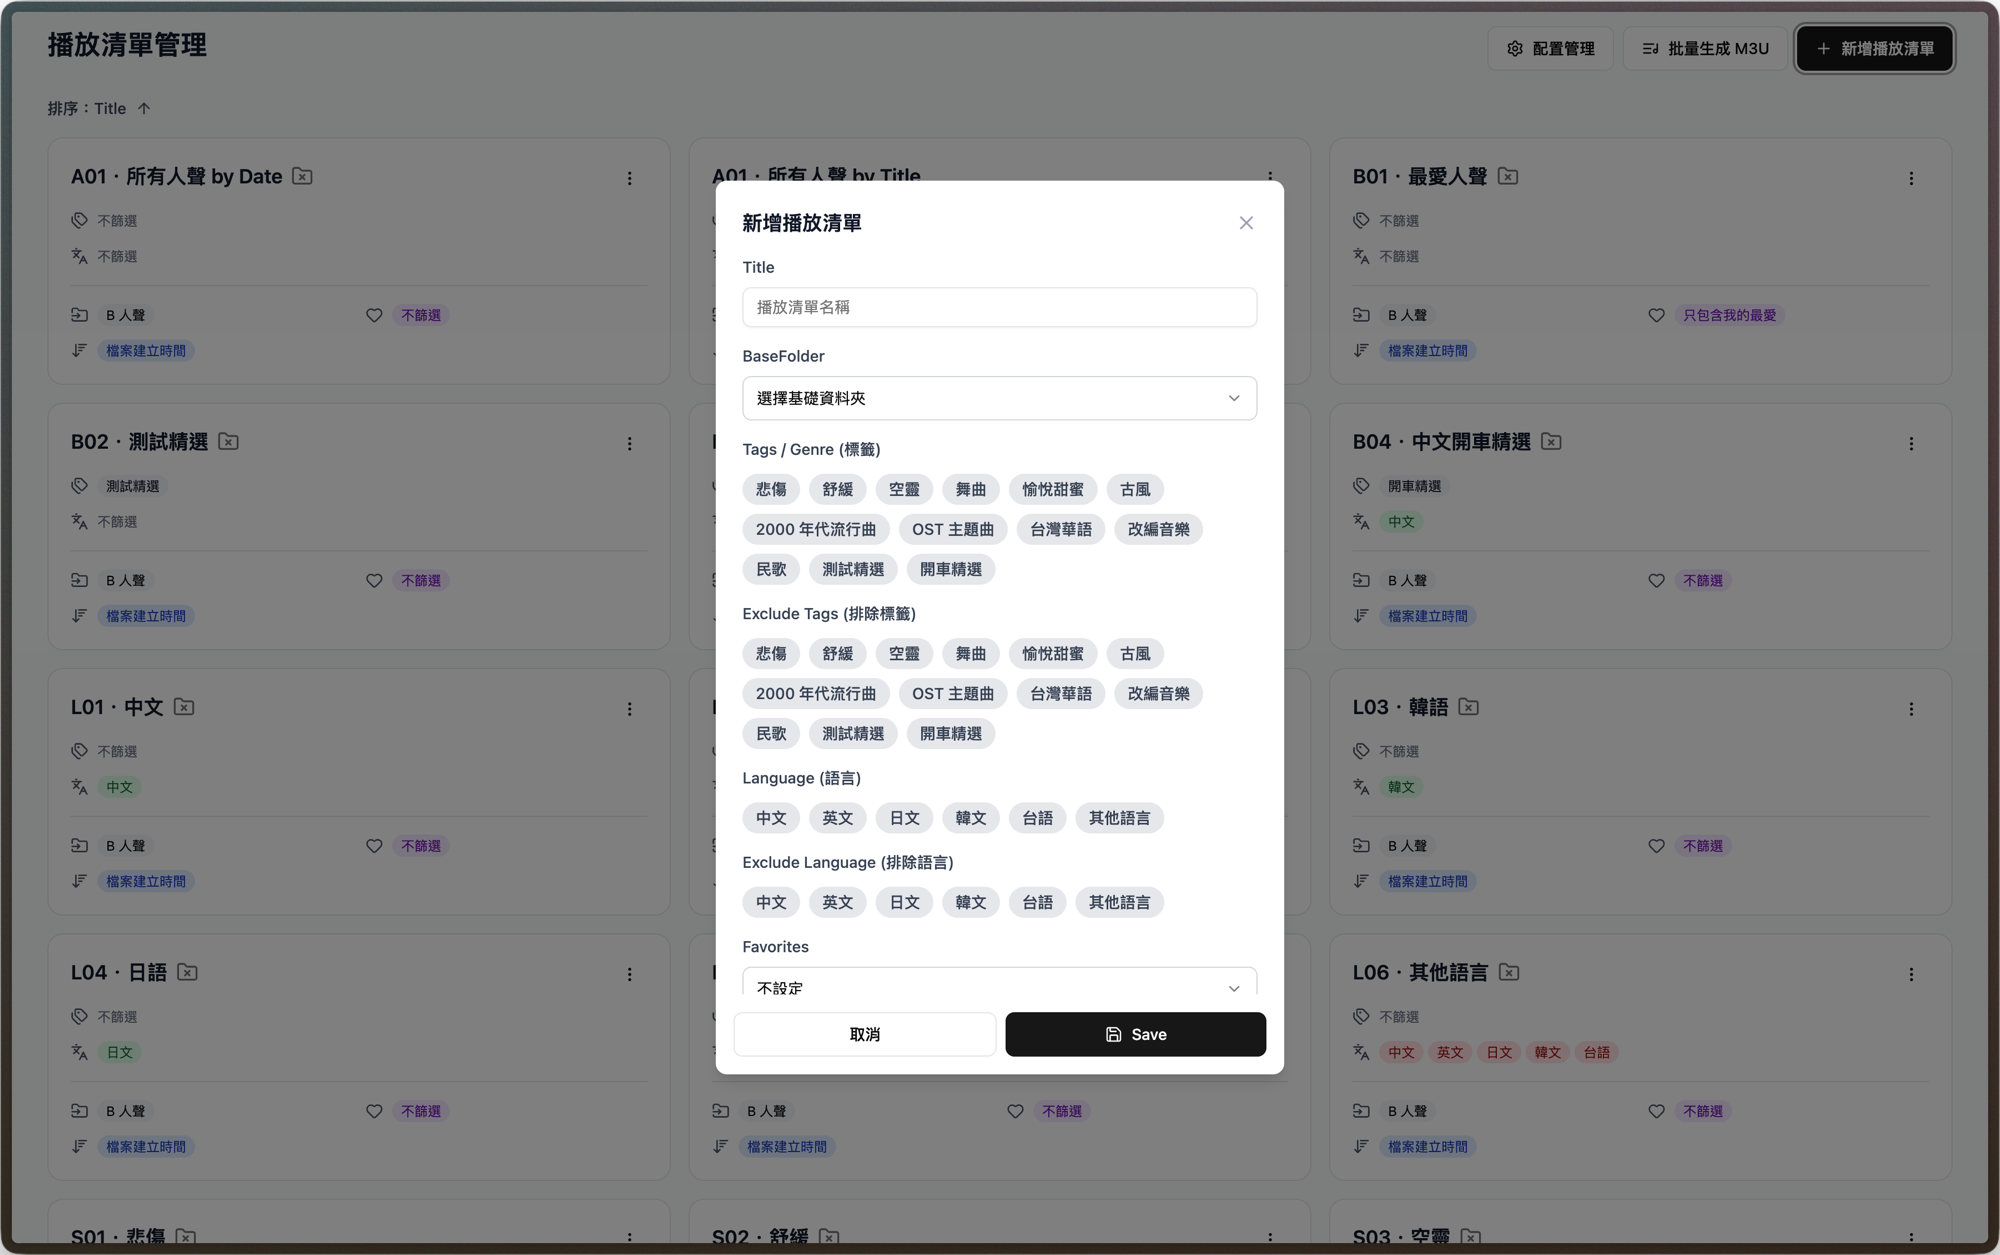Click folder icon beside B 人聲 in L04 card
Screen dimensions: 2000x1255
pyautogui.click(x=80, y=1110)
